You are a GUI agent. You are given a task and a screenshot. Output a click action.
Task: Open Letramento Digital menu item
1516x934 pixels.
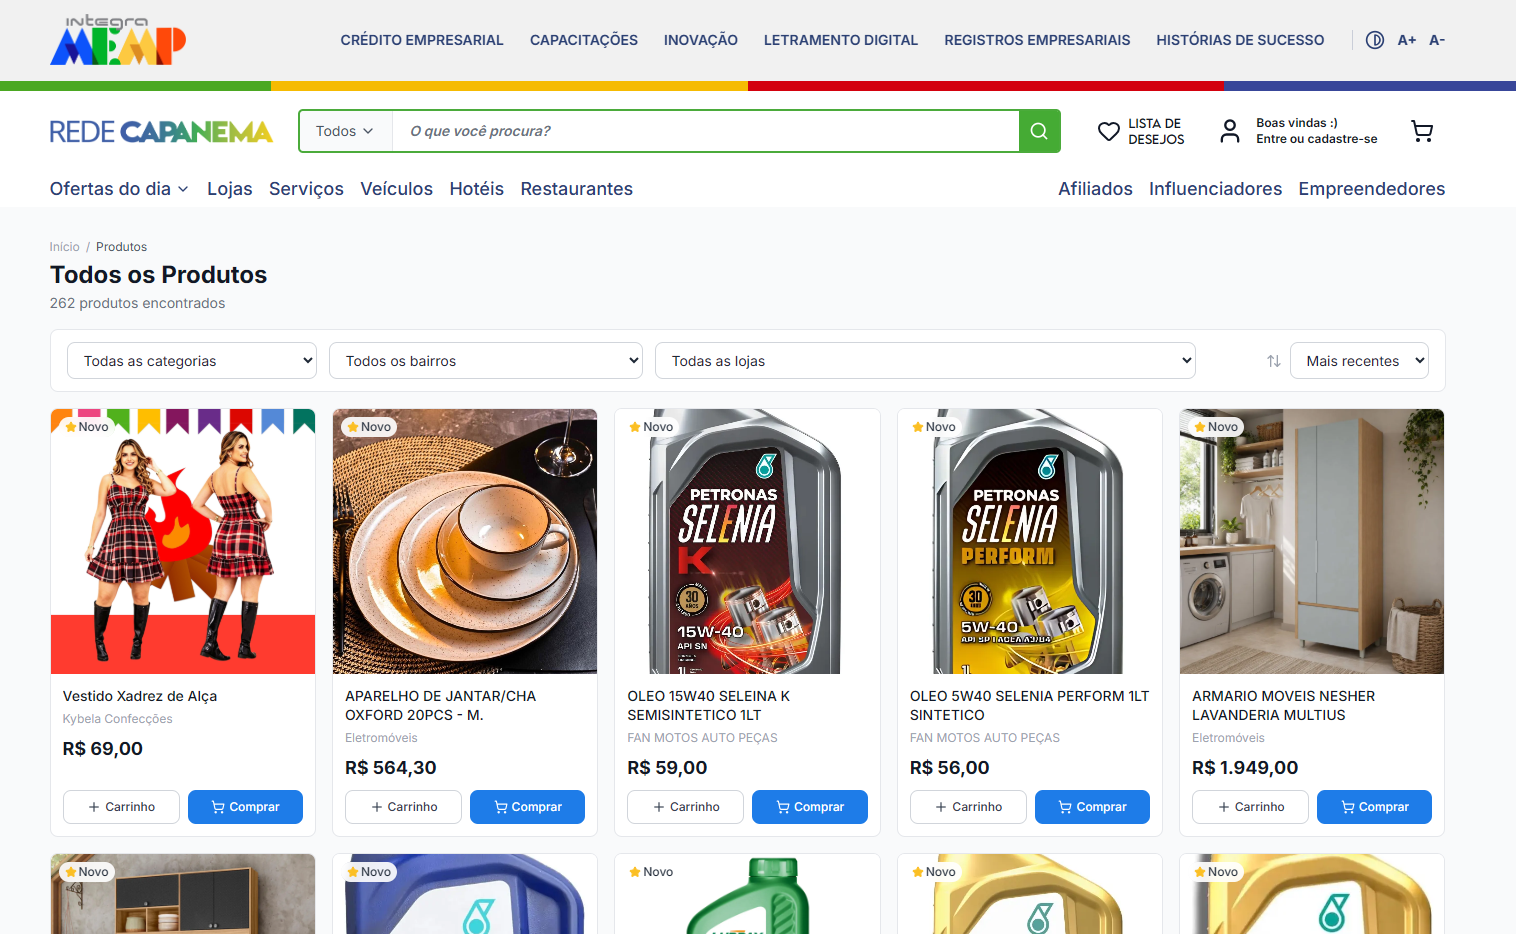pyautogui.click(x=841, y=40)
